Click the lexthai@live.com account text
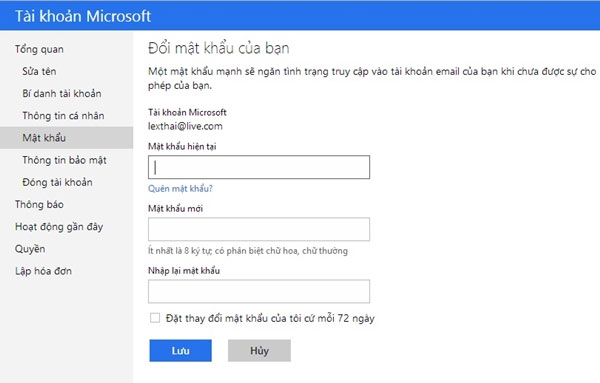Screen dimensions: 600x383 [185, 126]
